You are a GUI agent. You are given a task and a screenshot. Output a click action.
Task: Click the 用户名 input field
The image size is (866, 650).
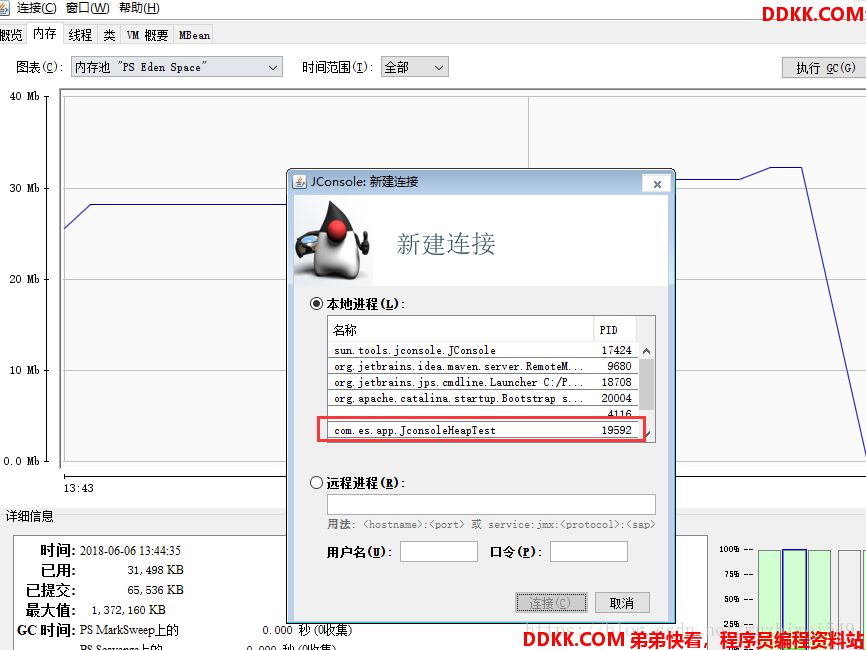point(439,551)
